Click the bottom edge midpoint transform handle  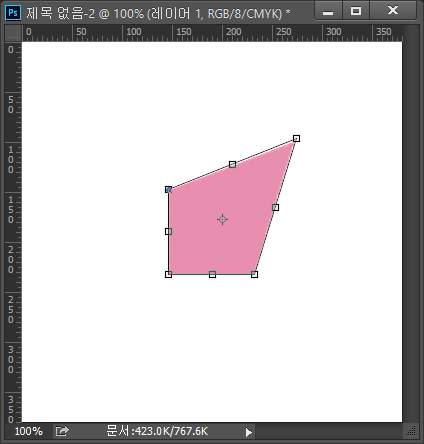click(212, 274)
